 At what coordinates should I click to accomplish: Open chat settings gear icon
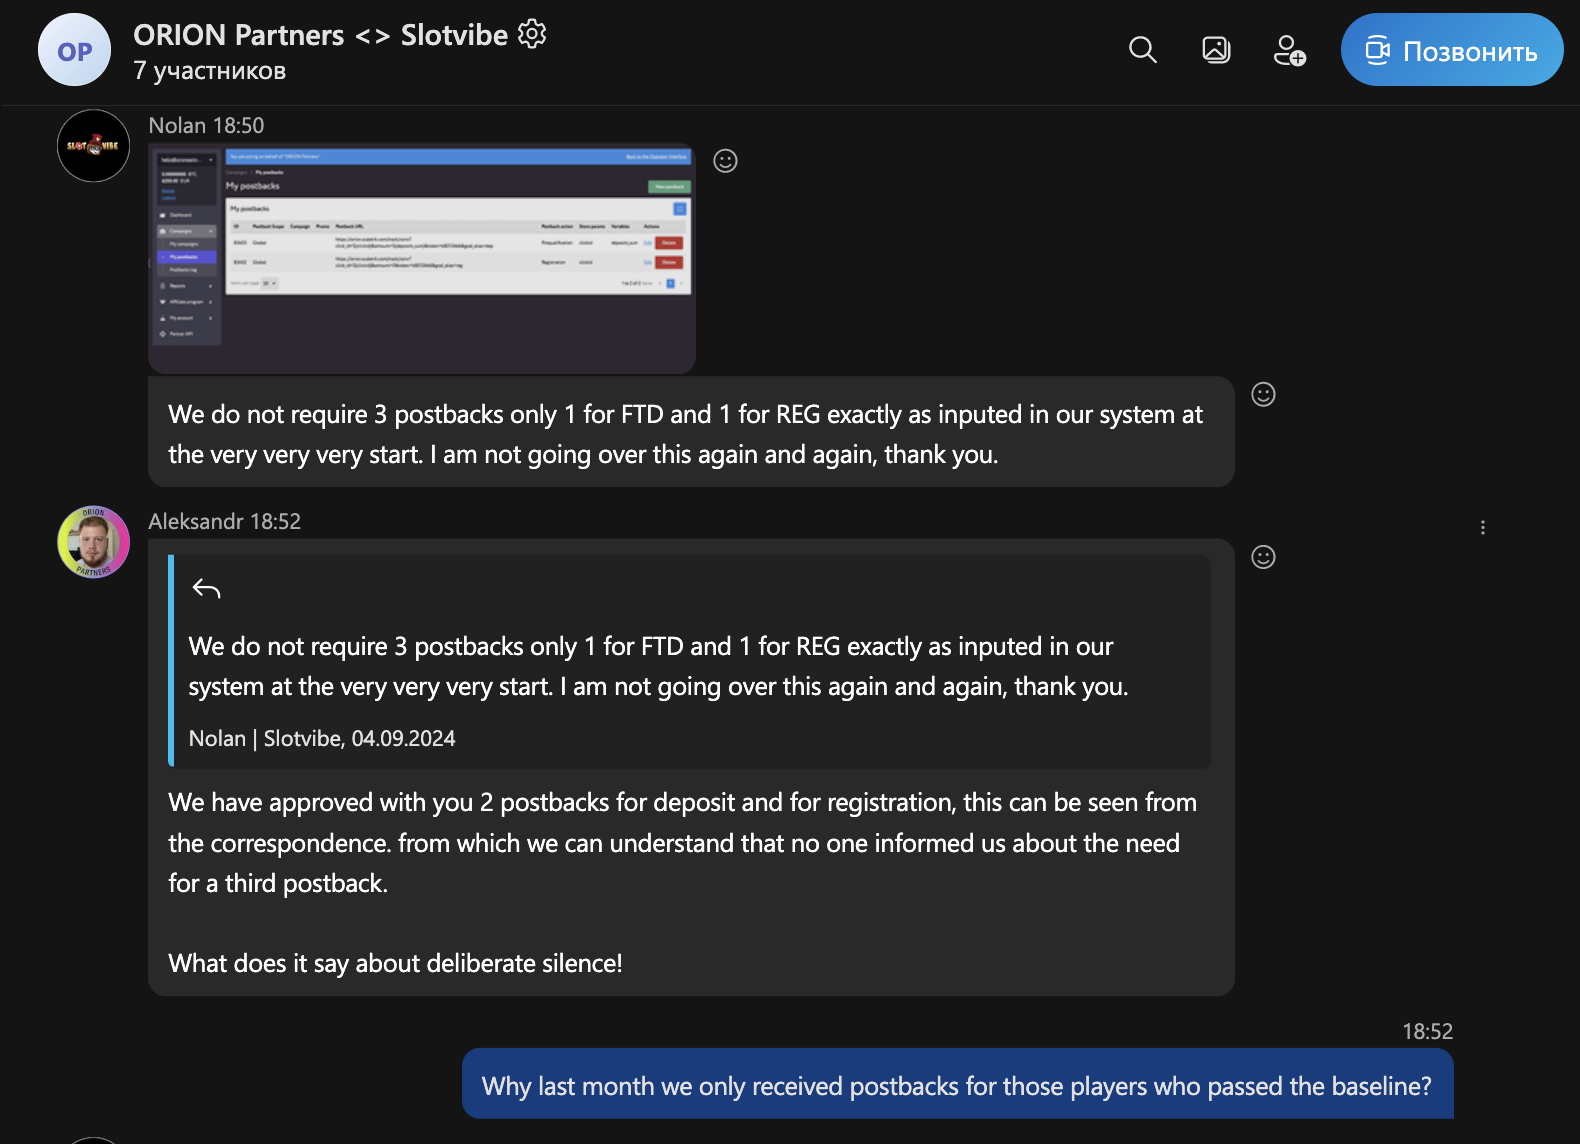(x=532, y=34)
